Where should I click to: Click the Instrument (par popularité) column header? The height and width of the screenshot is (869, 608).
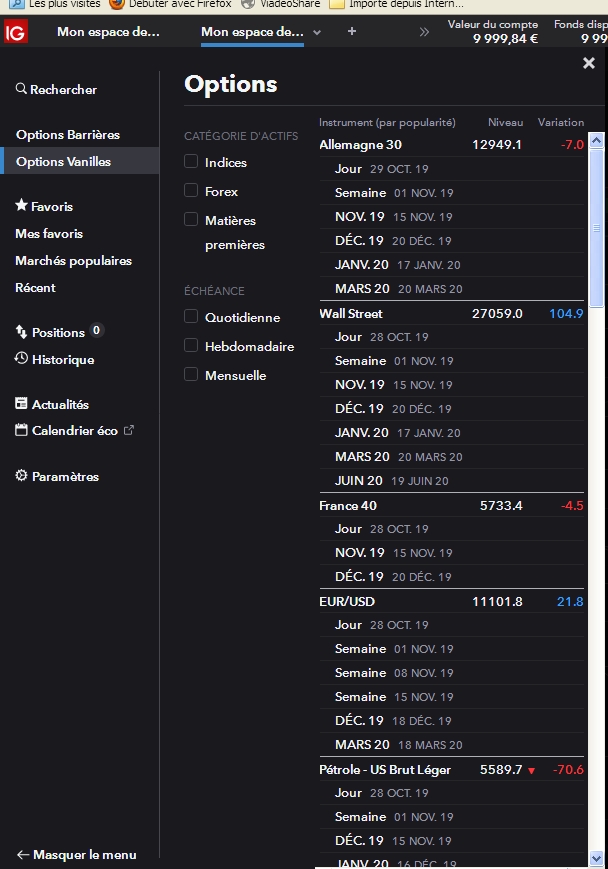click(x=387, y=122)
